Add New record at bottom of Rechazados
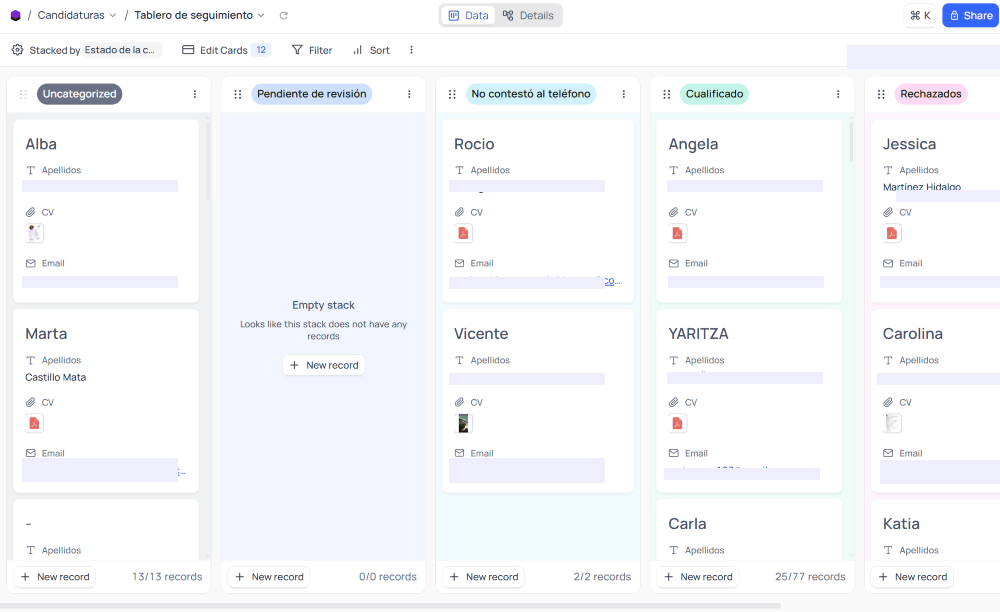Screen dimensions: 1000x612 click(x=912, y=577)
